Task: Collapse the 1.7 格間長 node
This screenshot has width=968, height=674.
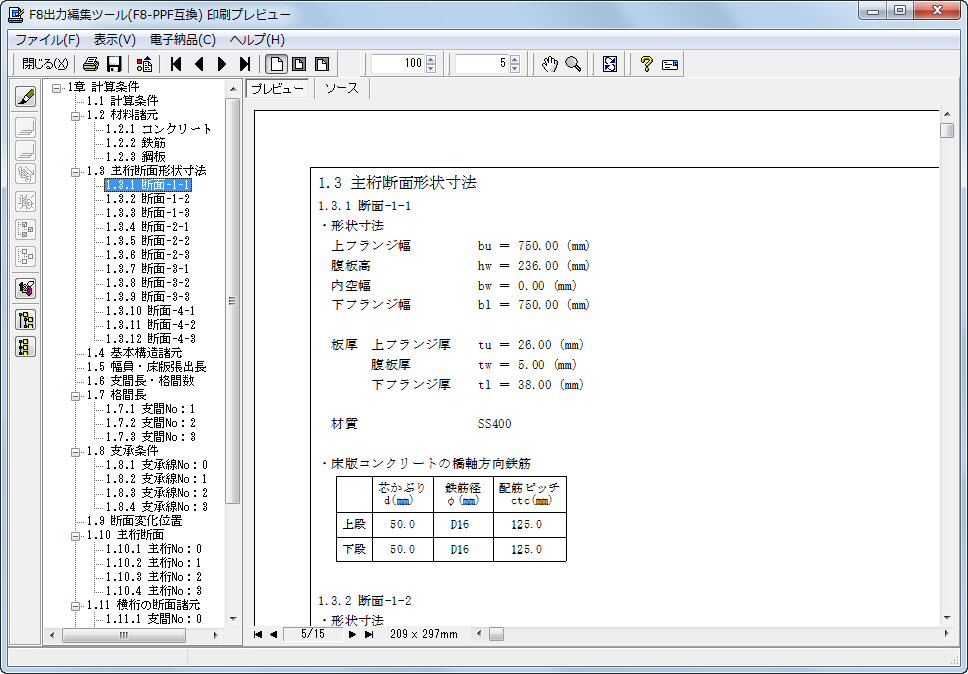Action: pos(76,396)
